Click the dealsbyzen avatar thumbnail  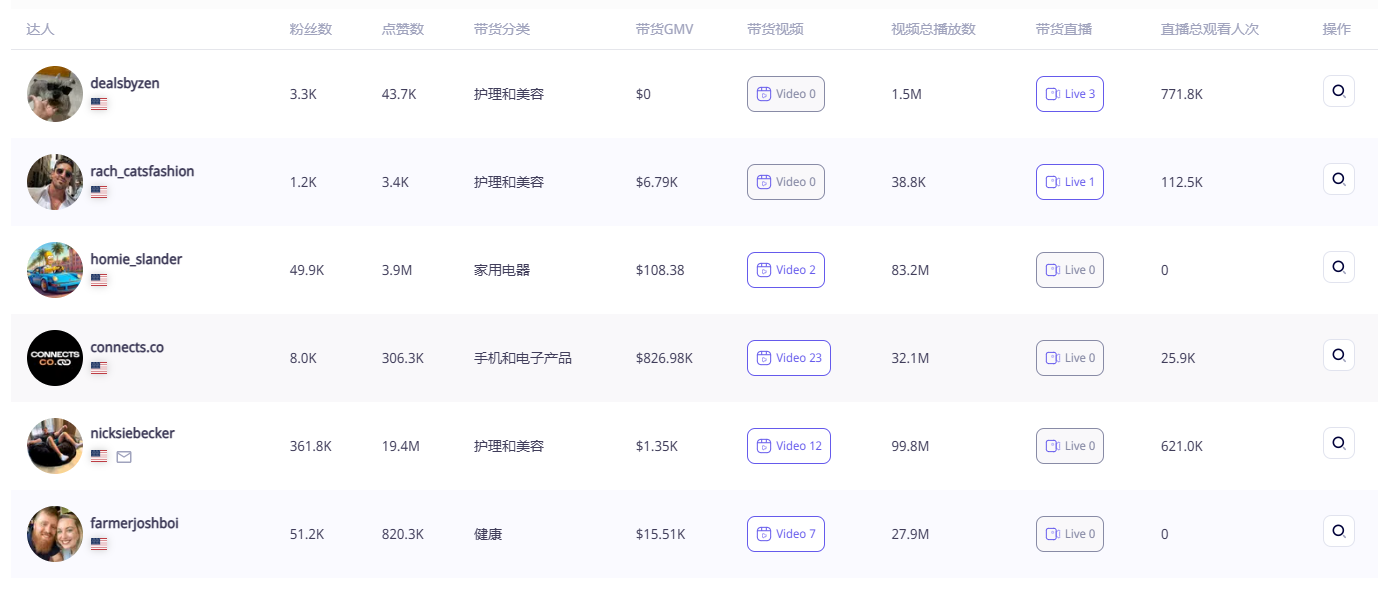pos(55,94)
